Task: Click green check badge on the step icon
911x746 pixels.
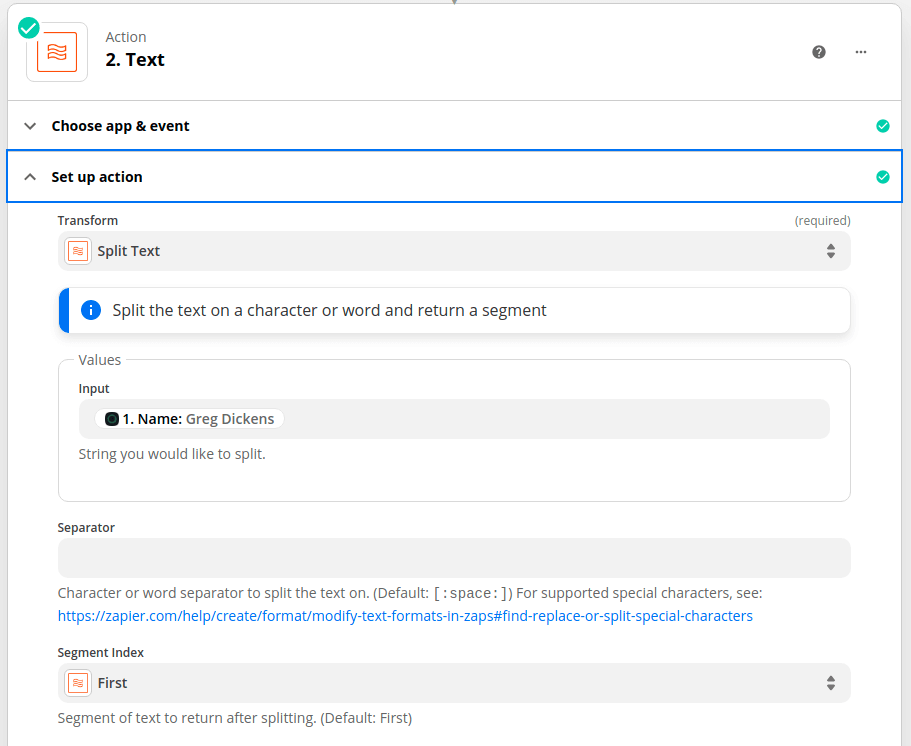Action: point(29,27)
